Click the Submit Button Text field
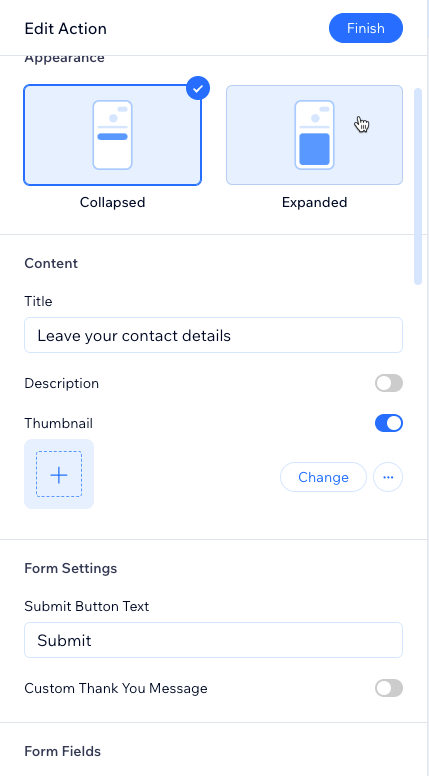Viewport: 429px width, 776px height. click(x=213, y=640)
